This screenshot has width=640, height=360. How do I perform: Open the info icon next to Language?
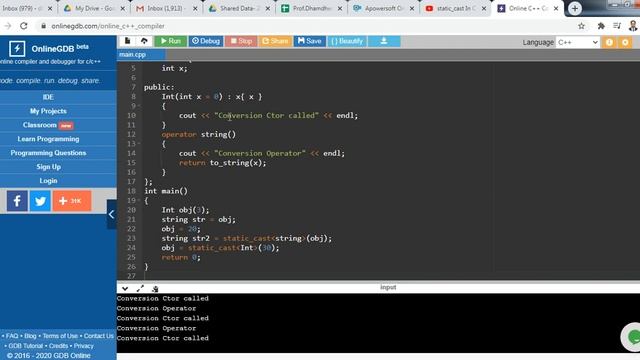click(x=609, y=42)
